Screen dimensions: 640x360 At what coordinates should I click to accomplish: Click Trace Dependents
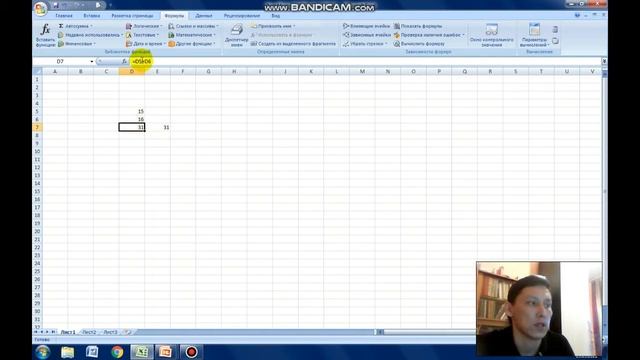click(366, 35)
